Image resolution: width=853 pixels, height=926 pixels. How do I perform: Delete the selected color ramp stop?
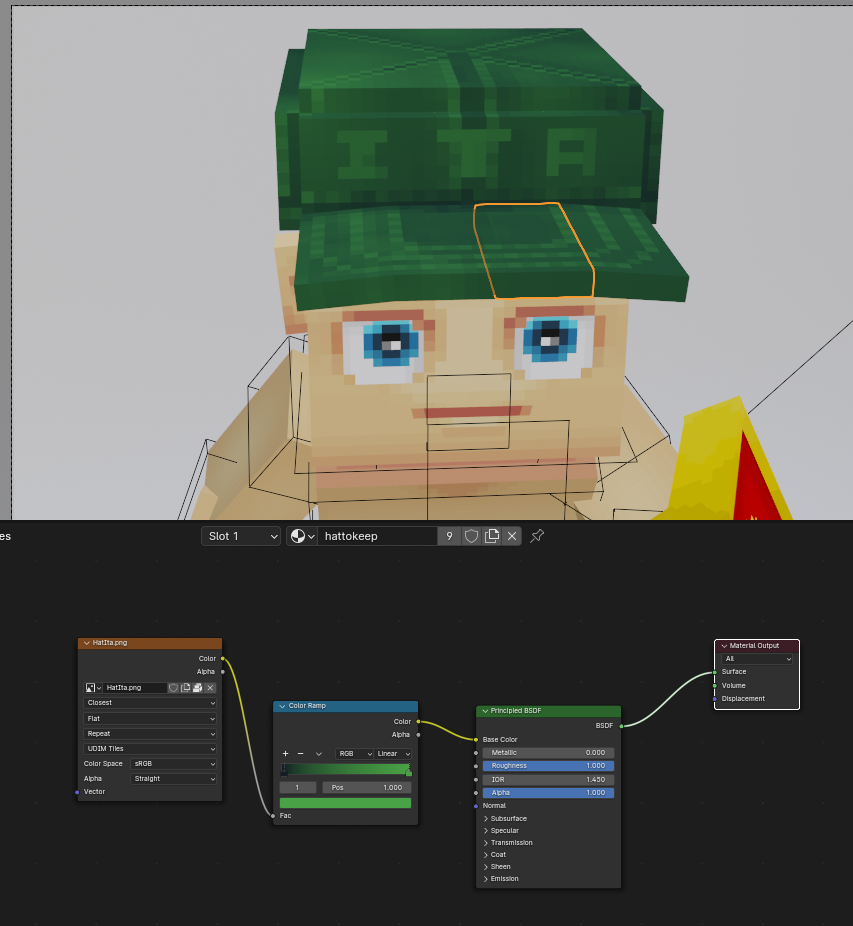coord(301,754)
